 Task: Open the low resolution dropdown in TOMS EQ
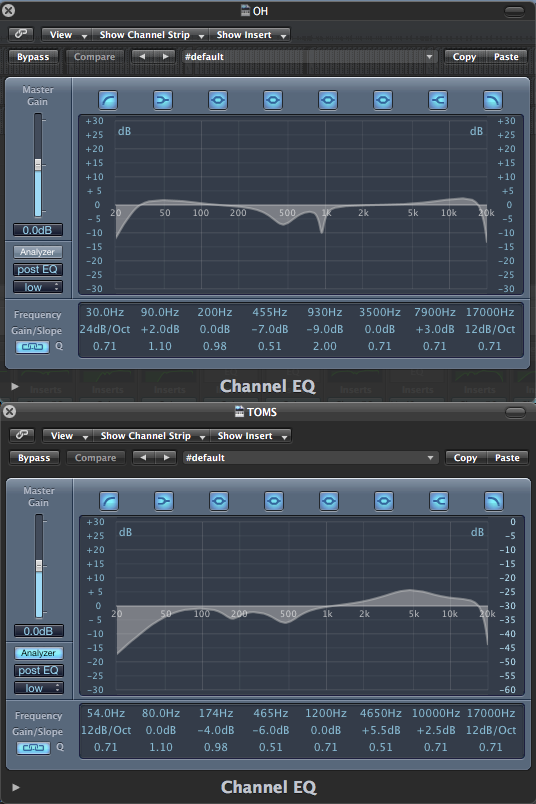pyautogui.click(x=38, y=688)
